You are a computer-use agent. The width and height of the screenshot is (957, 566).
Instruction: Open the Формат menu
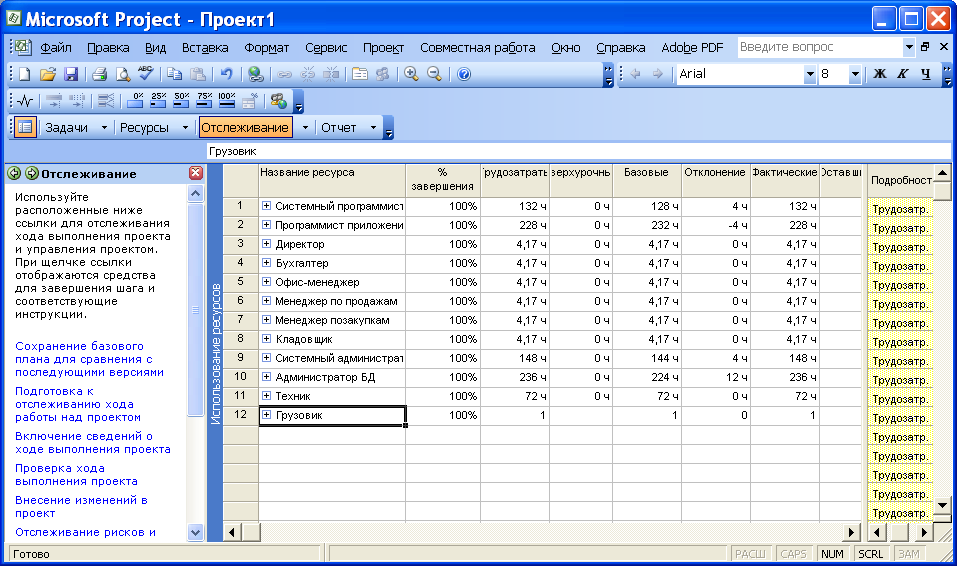click(267, 48)
